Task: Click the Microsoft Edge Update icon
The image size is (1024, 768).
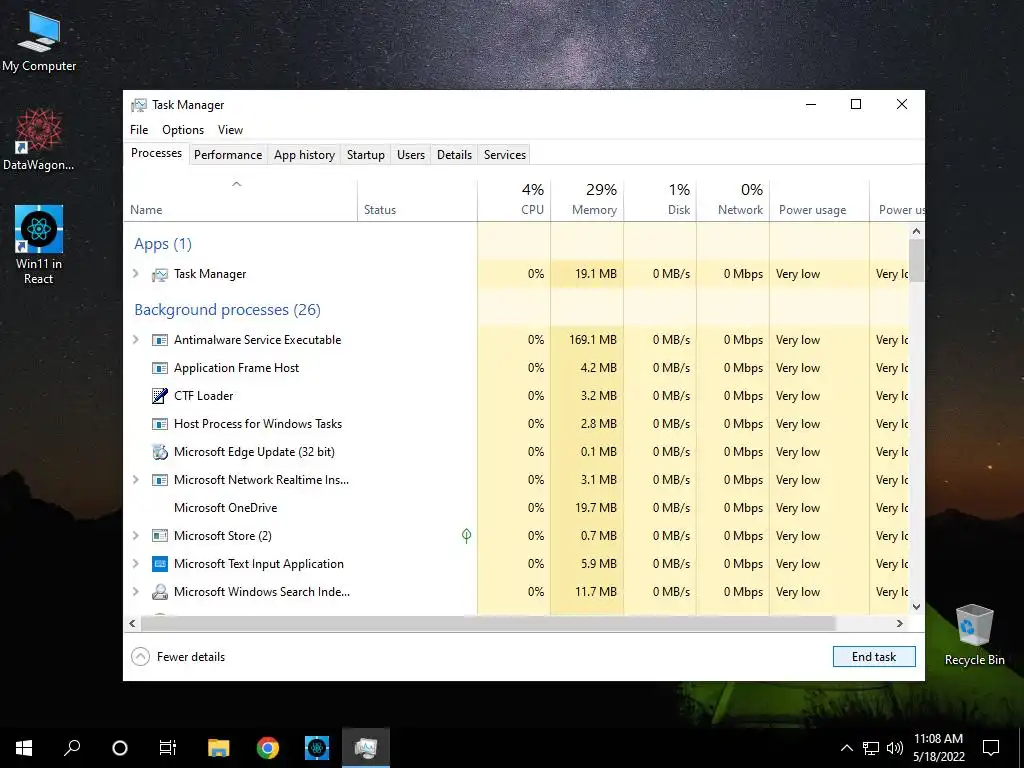Action: click(159, 452)
